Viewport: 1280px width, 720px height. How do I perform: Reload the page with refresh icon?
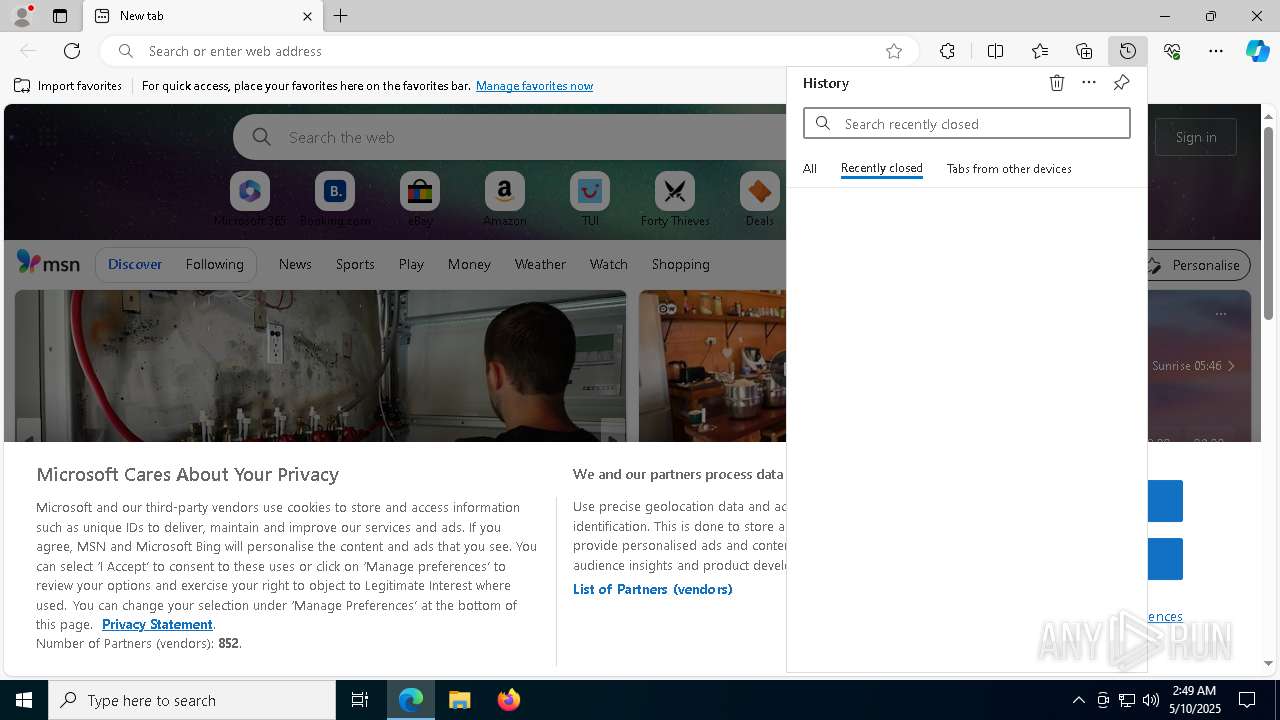pos(72,51)
